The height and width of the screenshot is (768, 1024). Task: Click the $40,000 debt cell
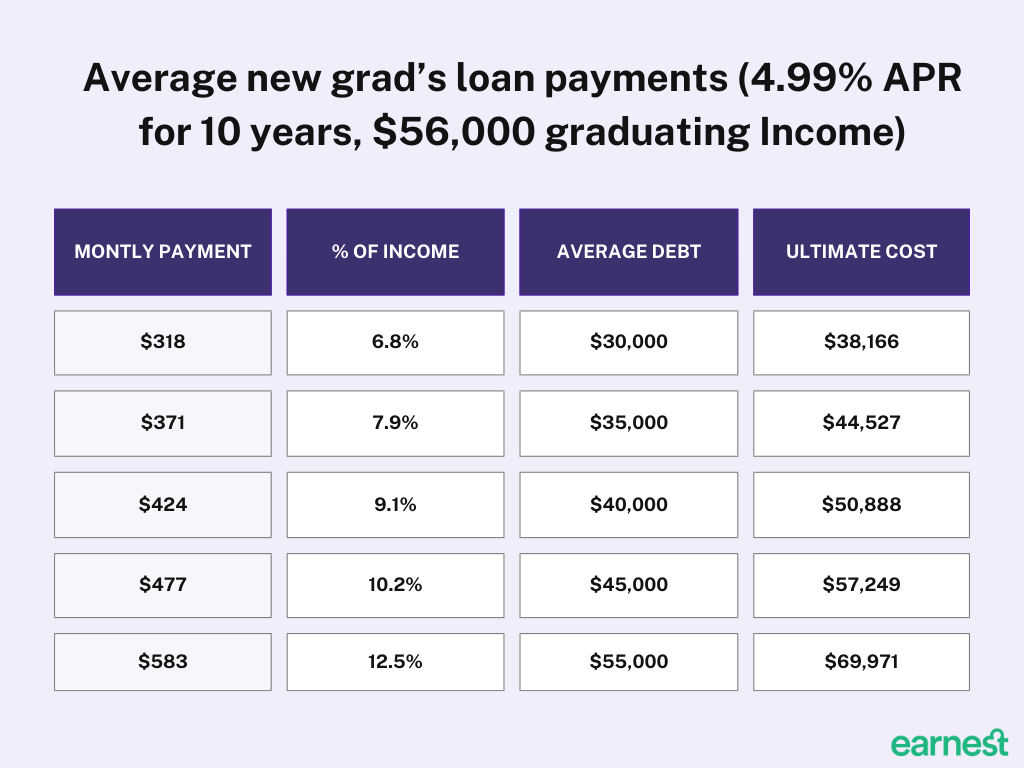tap(629, 505)
